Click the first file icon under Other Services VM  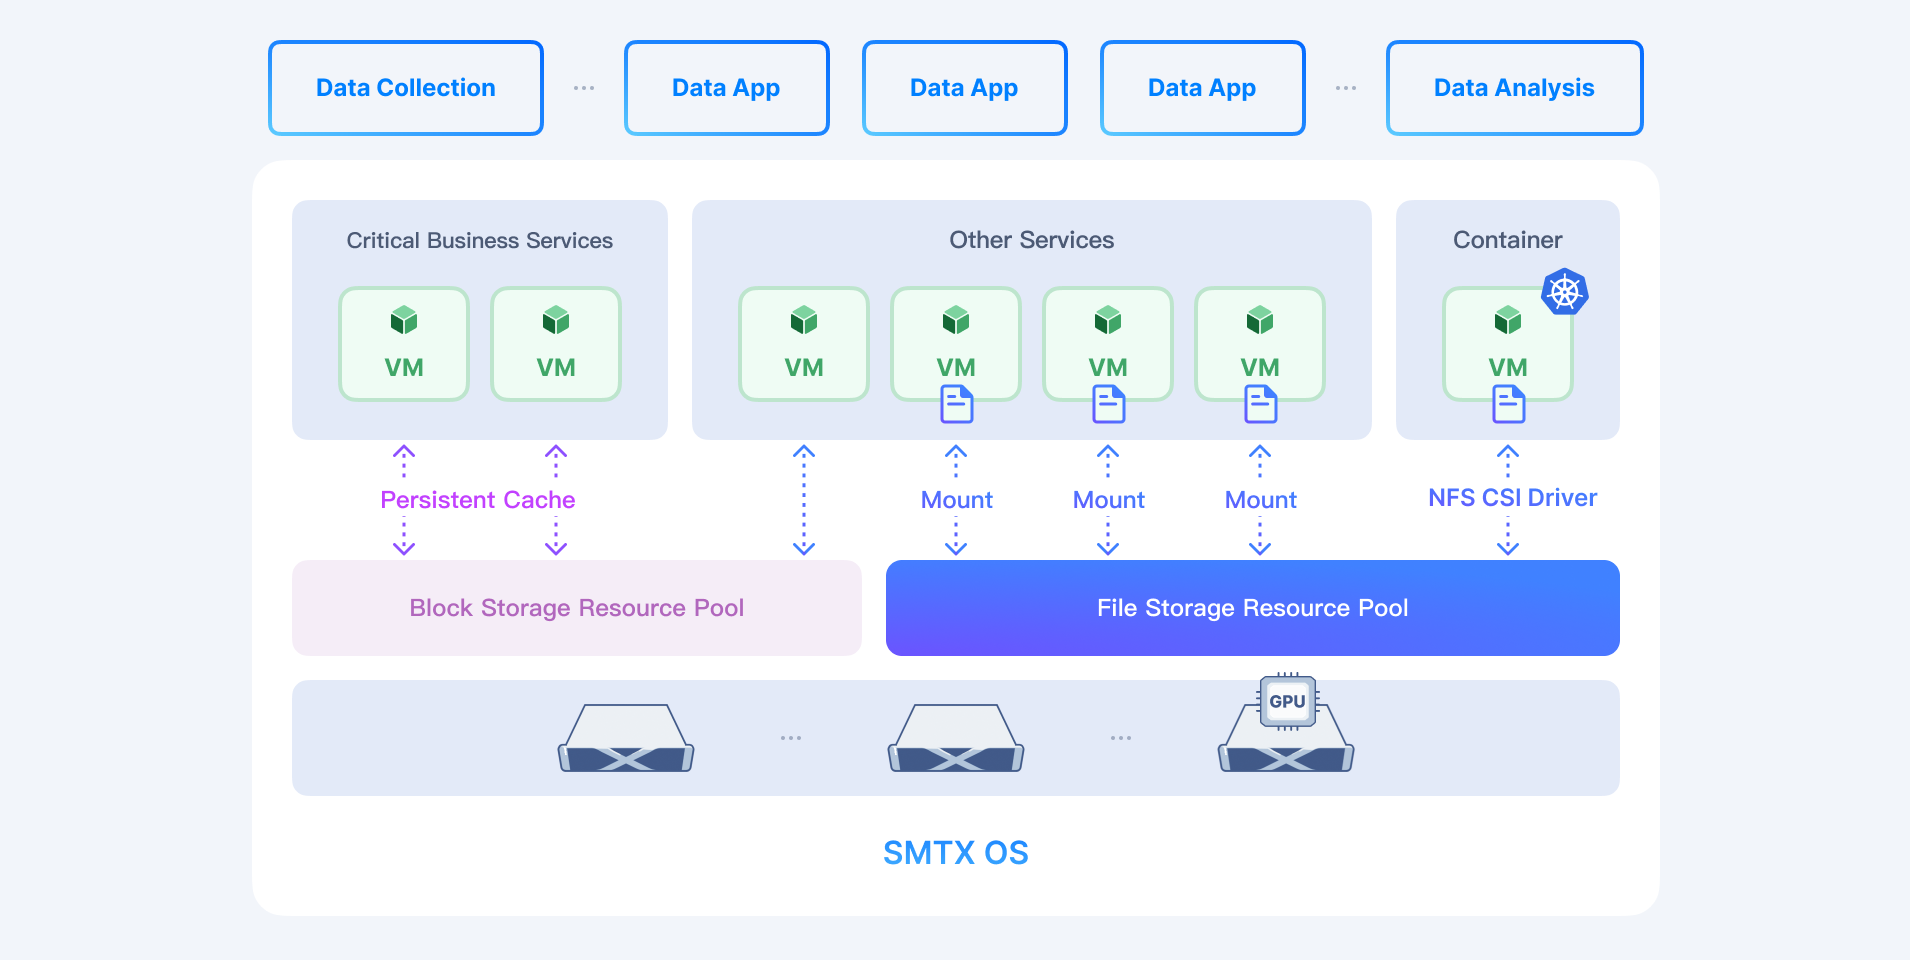956,404
